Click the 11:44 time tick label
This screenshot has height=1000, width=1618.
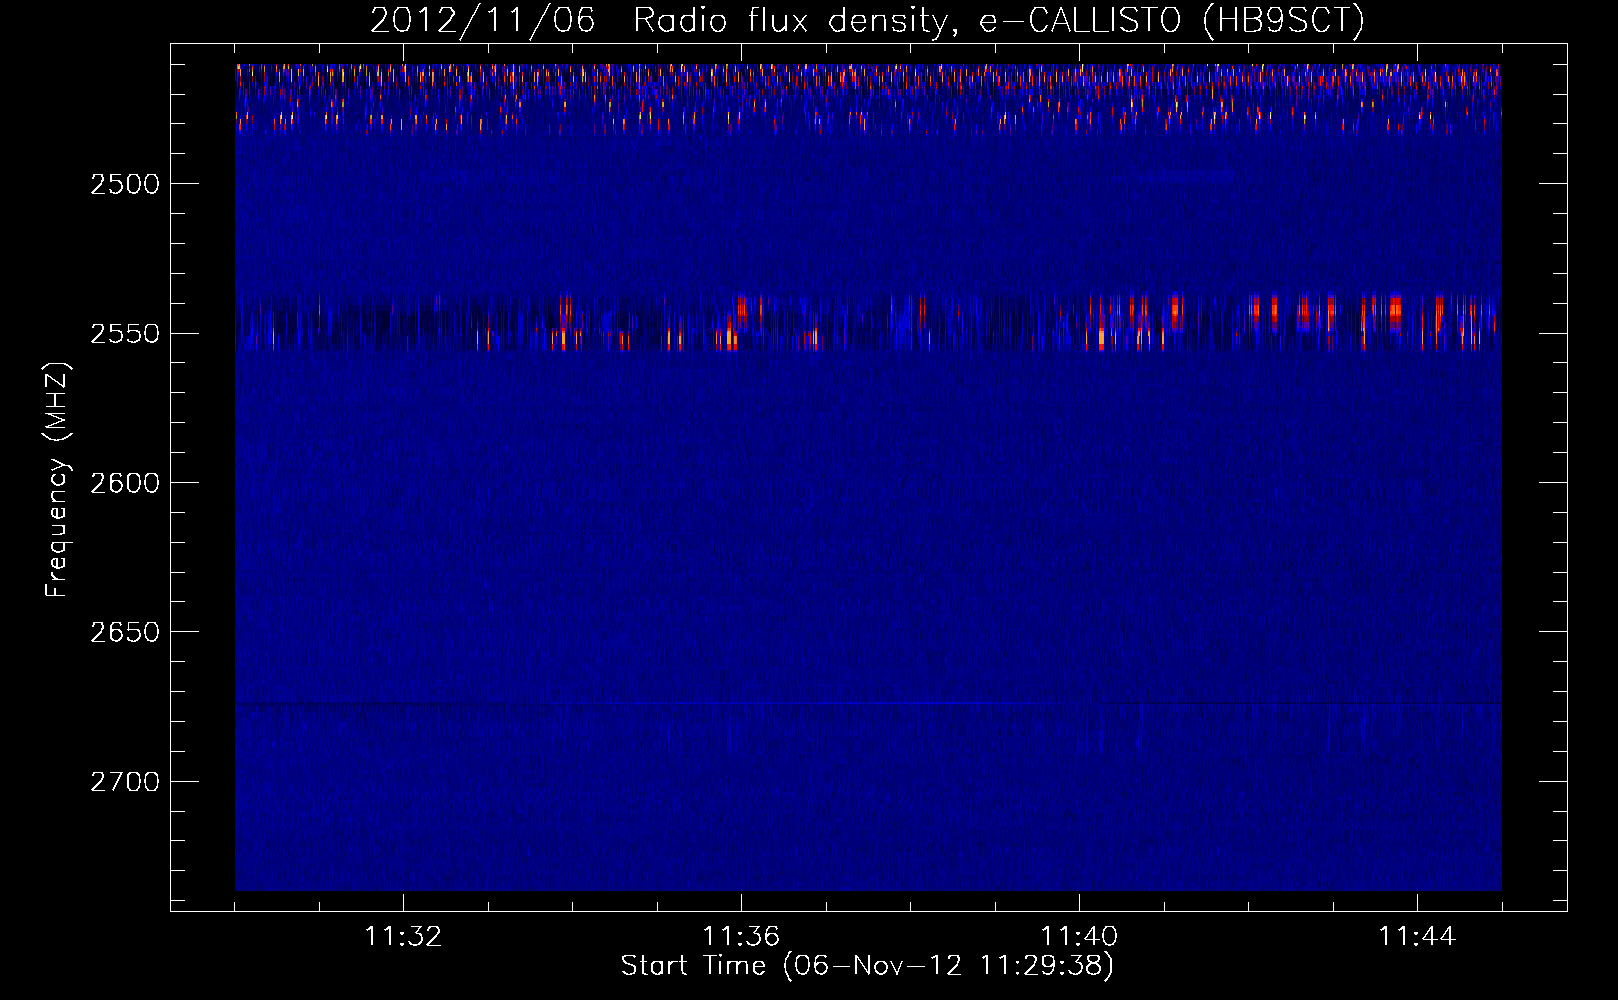(x=1417, y=937)
